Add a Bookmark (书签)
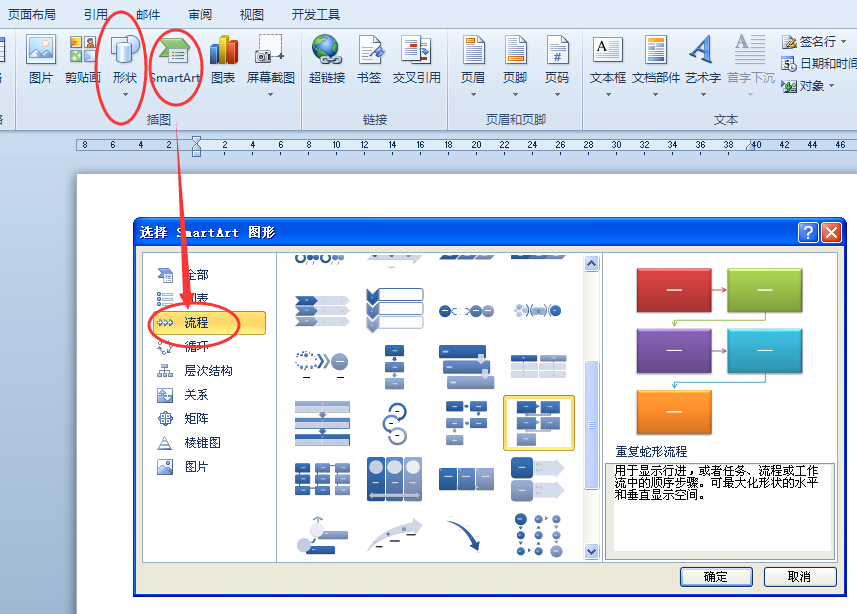The image size is (857, 614). pos(369,59)
